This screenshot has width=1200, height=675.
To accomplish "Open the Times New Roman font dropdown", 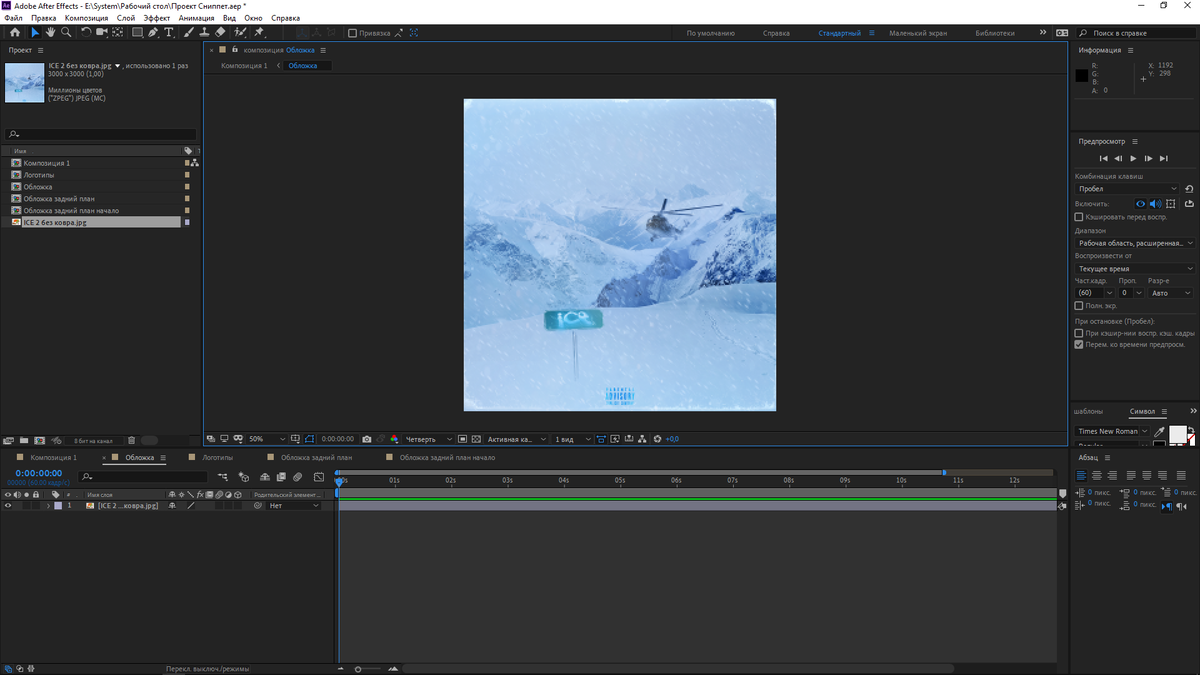I will (1112, 431).
